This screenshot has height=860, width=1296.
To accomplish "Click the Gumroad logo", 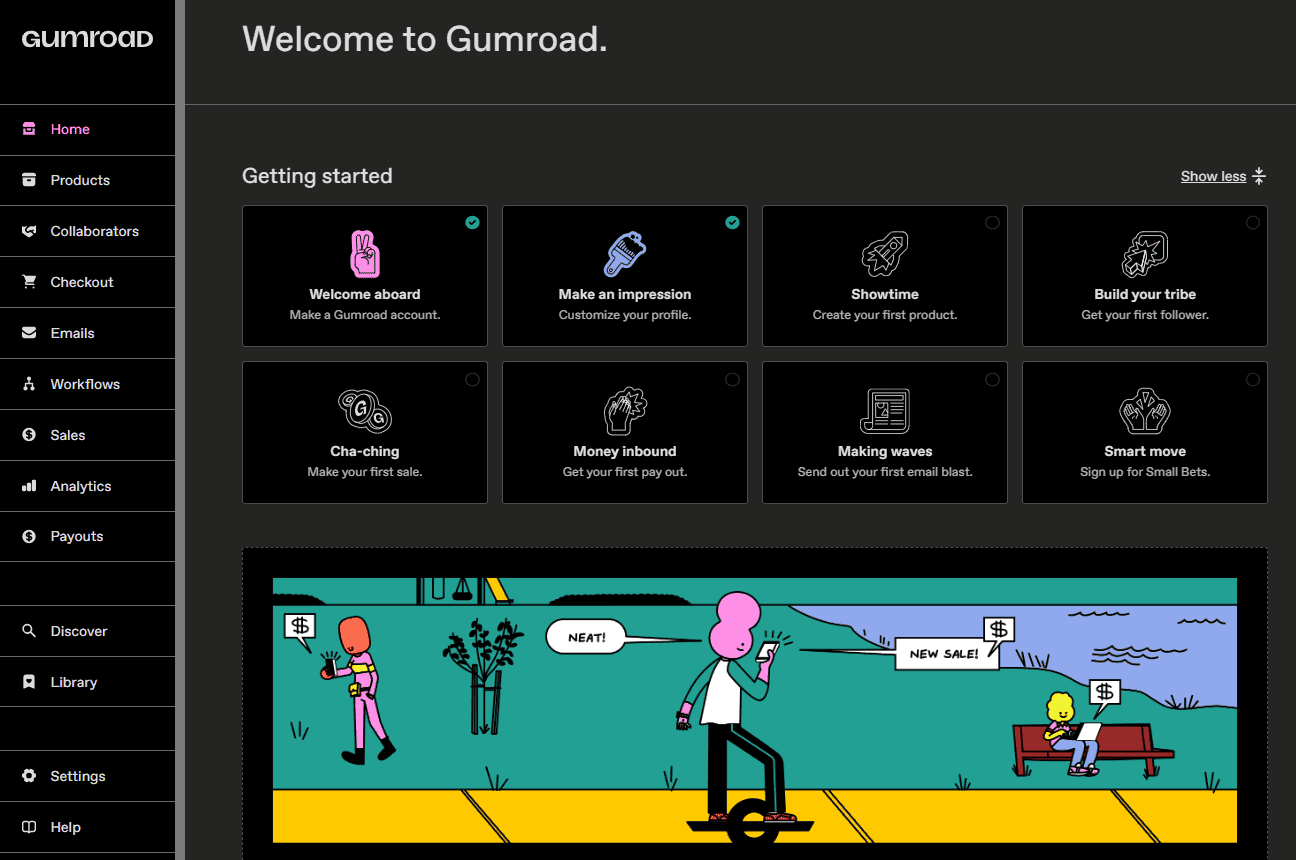I will (x=86, y=38).
